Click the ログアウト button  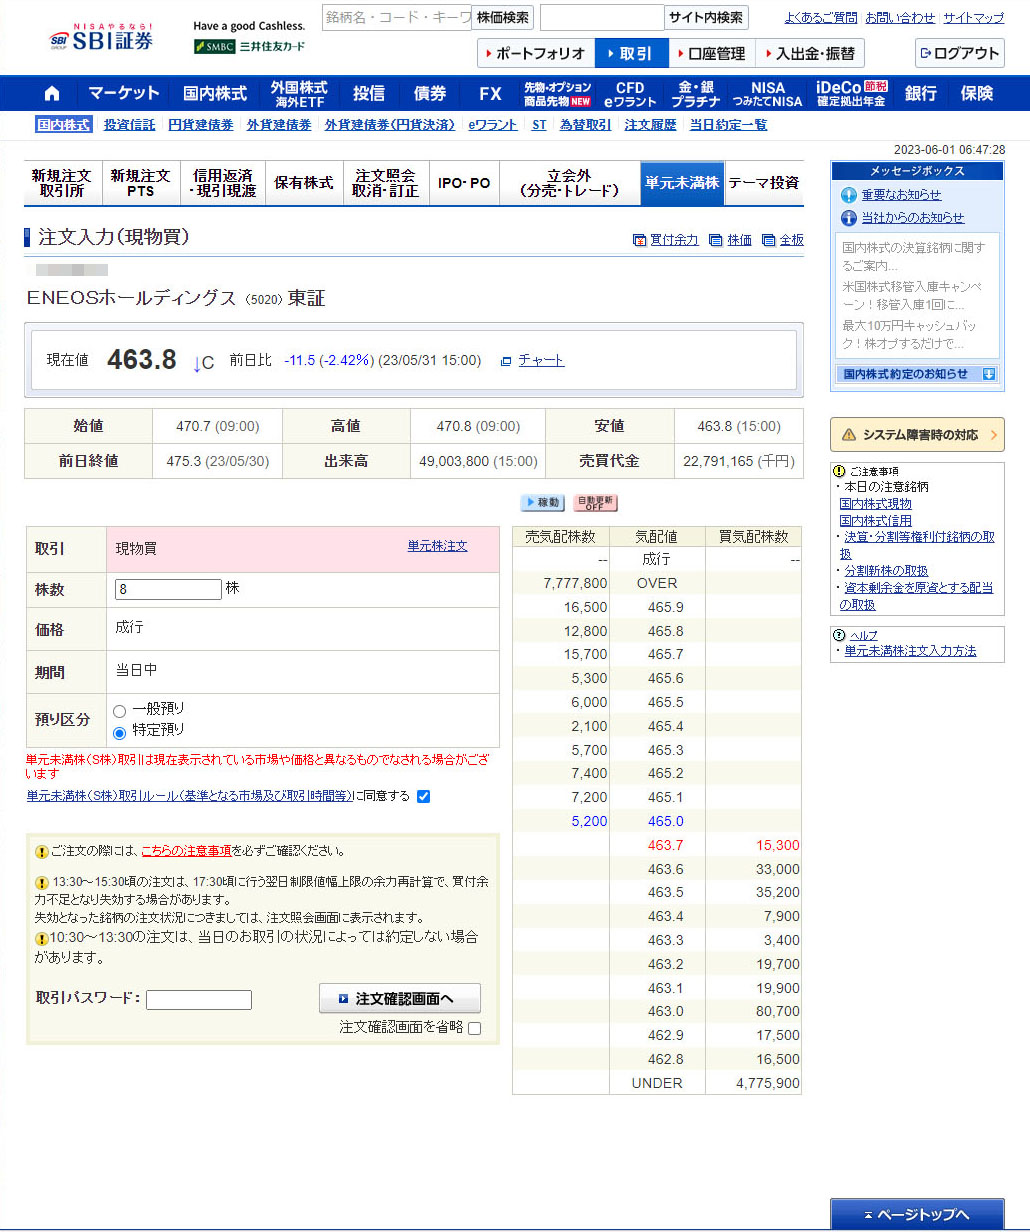coord(959,54)
